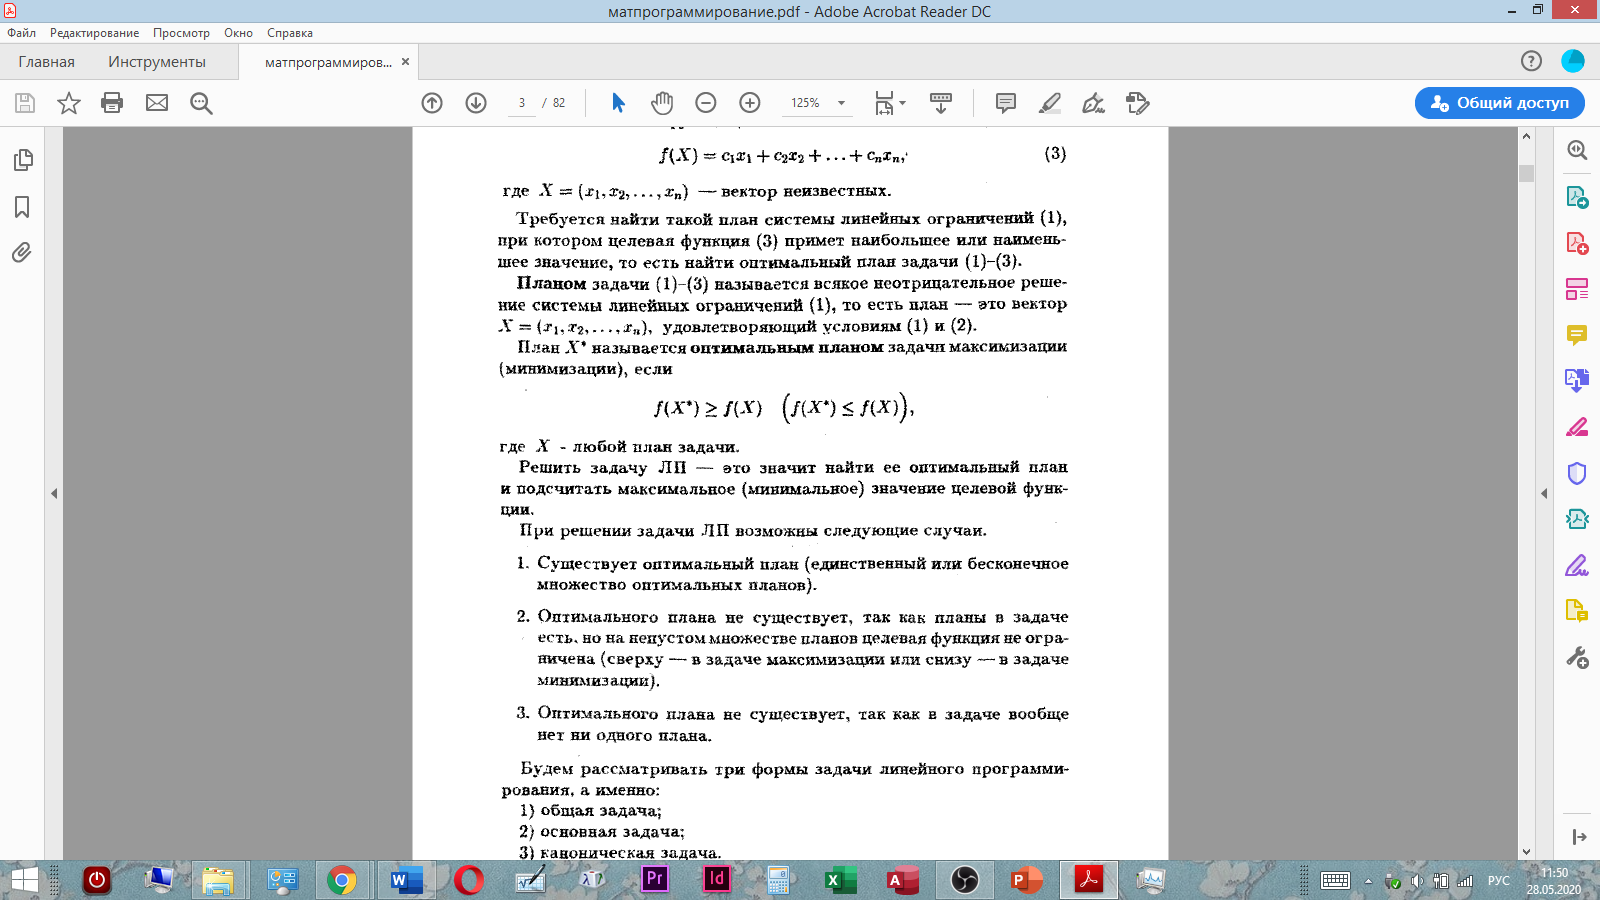
Task: Open the Protect shield tool
Action: (1577, 473)
